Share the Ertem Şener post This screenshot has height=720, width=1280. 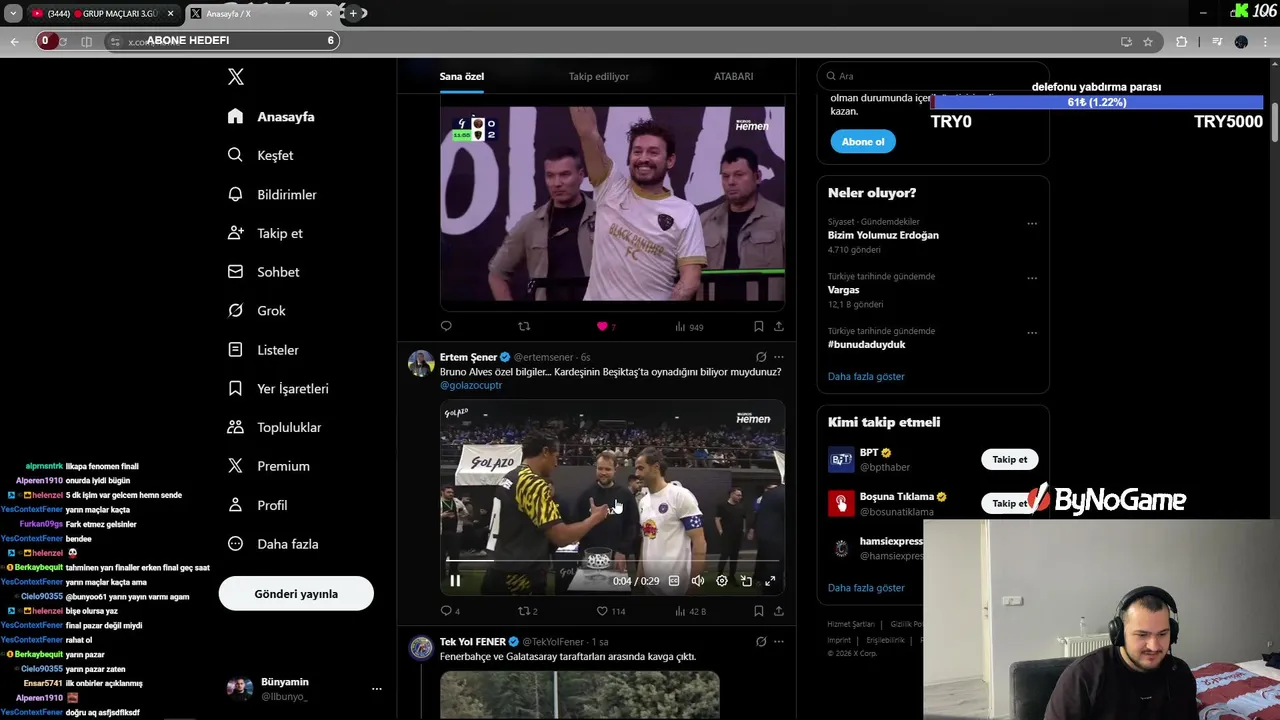tap(779, 611)
